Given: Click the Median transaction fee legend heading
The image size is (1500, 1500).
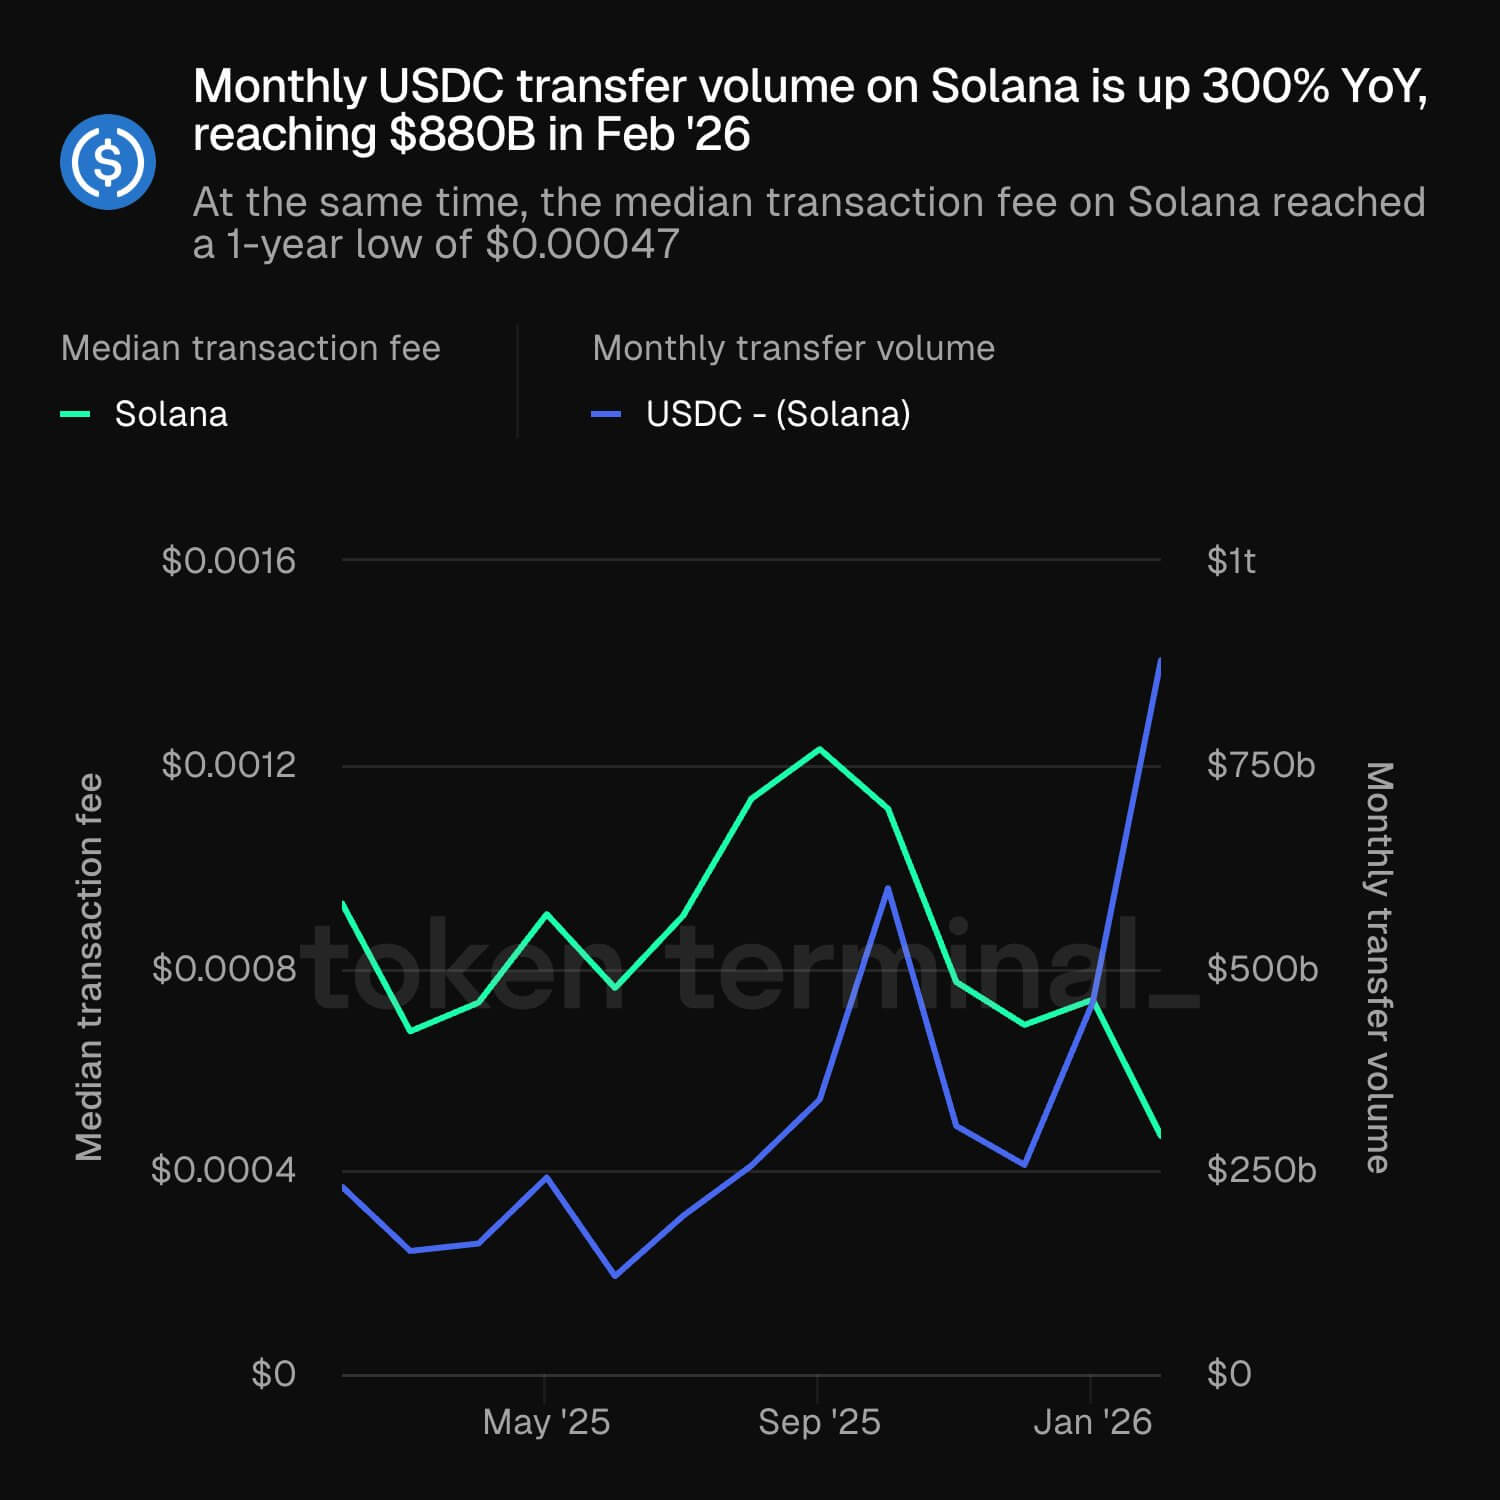Looking at the screenshot, I should [x=251, y=348].
